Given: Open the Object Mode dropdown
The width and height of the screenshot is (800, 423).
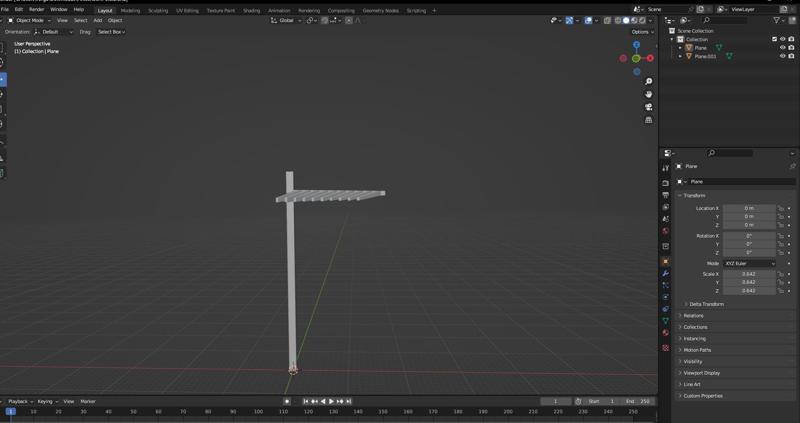Looking at the screenshot, I should pos(29,20).
